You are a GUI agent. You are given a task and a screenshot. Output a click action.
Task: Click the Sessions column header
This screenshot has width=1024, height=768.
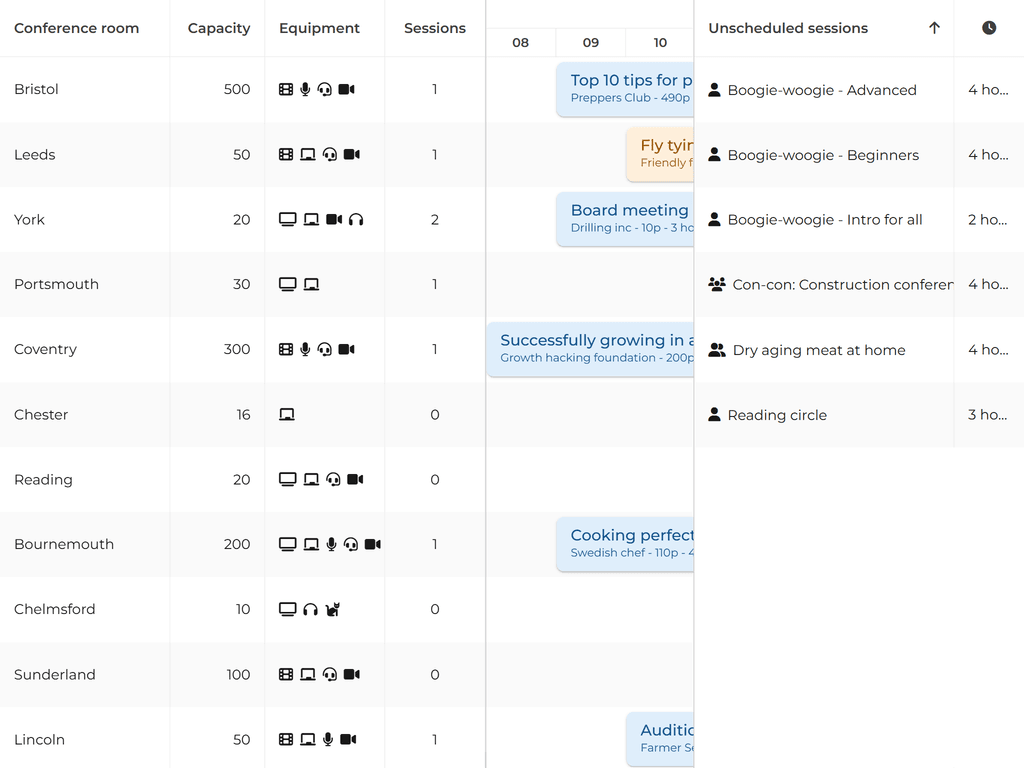coord(434,28)
